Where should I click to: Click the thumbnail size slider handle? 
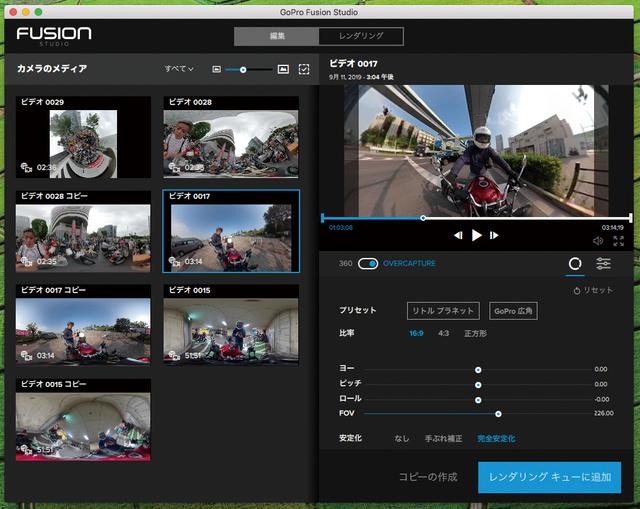pos(243,70)
